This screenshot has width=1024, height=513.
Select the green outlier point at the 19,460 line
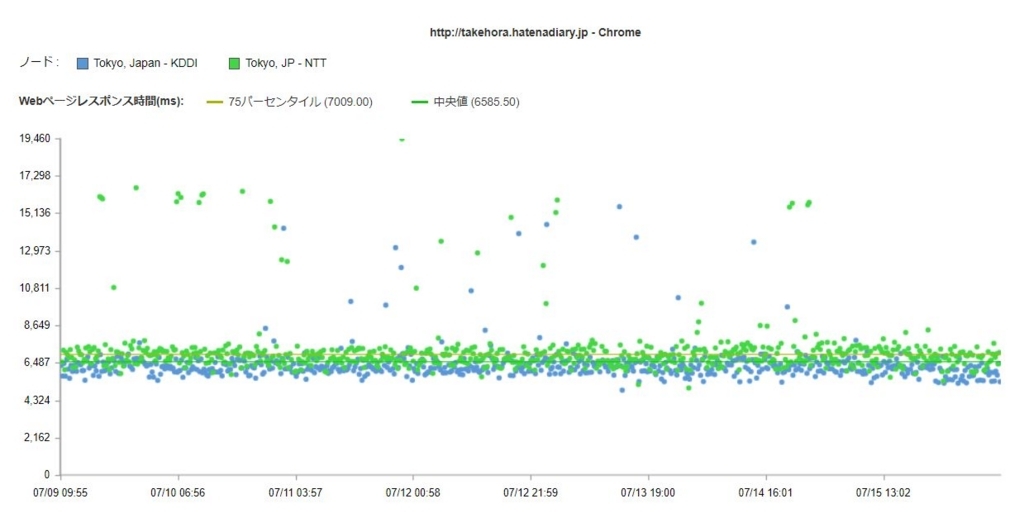(x=402, y=139)
